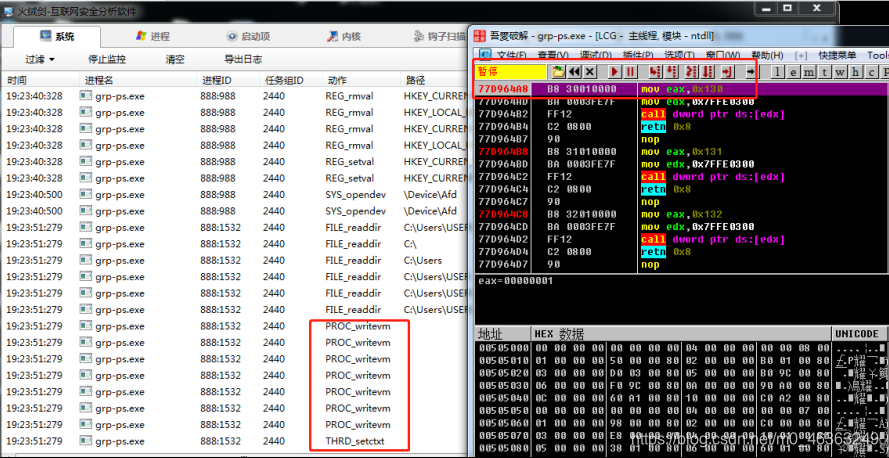
Task: Open Threads window with the t button
Action: pyautogui.click(x=824, y=72)
